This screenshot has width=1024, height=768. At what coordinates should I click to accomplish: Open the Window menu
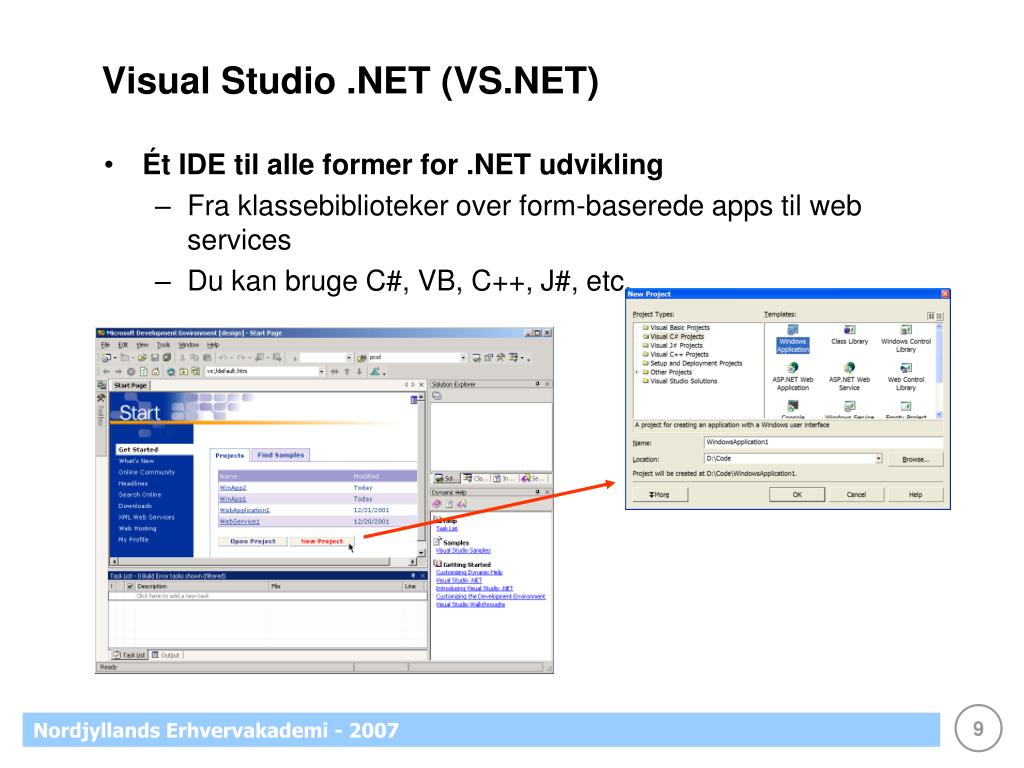189,345
